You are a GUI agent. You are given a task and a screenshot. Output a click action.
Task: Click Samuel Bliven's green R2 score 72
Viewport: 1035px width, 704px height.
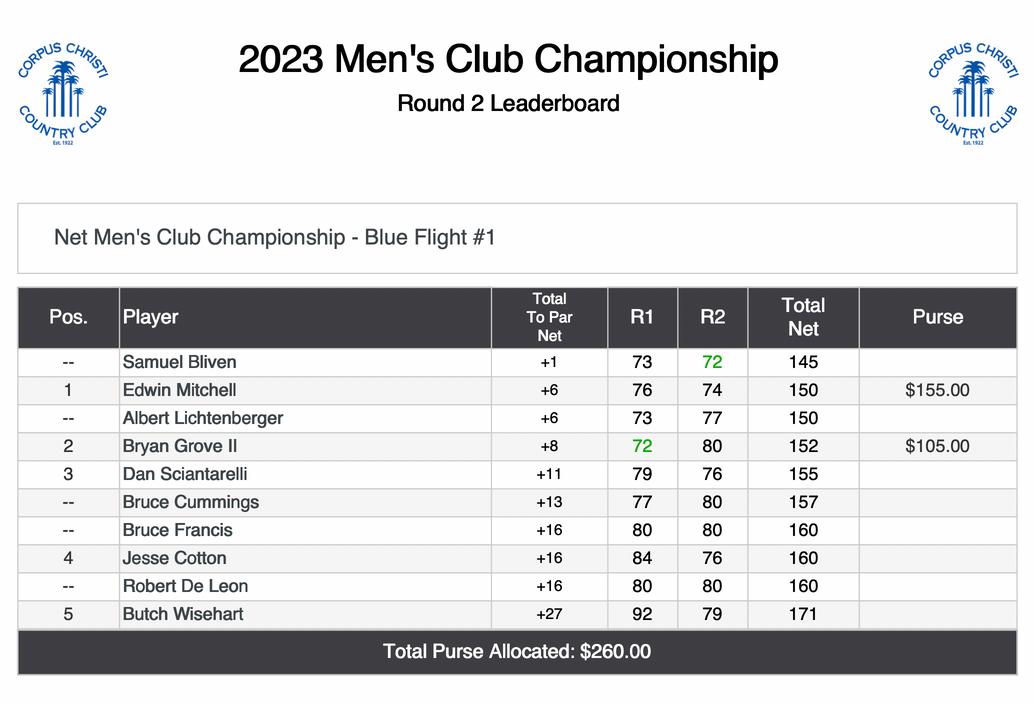(x=712, y=362)
